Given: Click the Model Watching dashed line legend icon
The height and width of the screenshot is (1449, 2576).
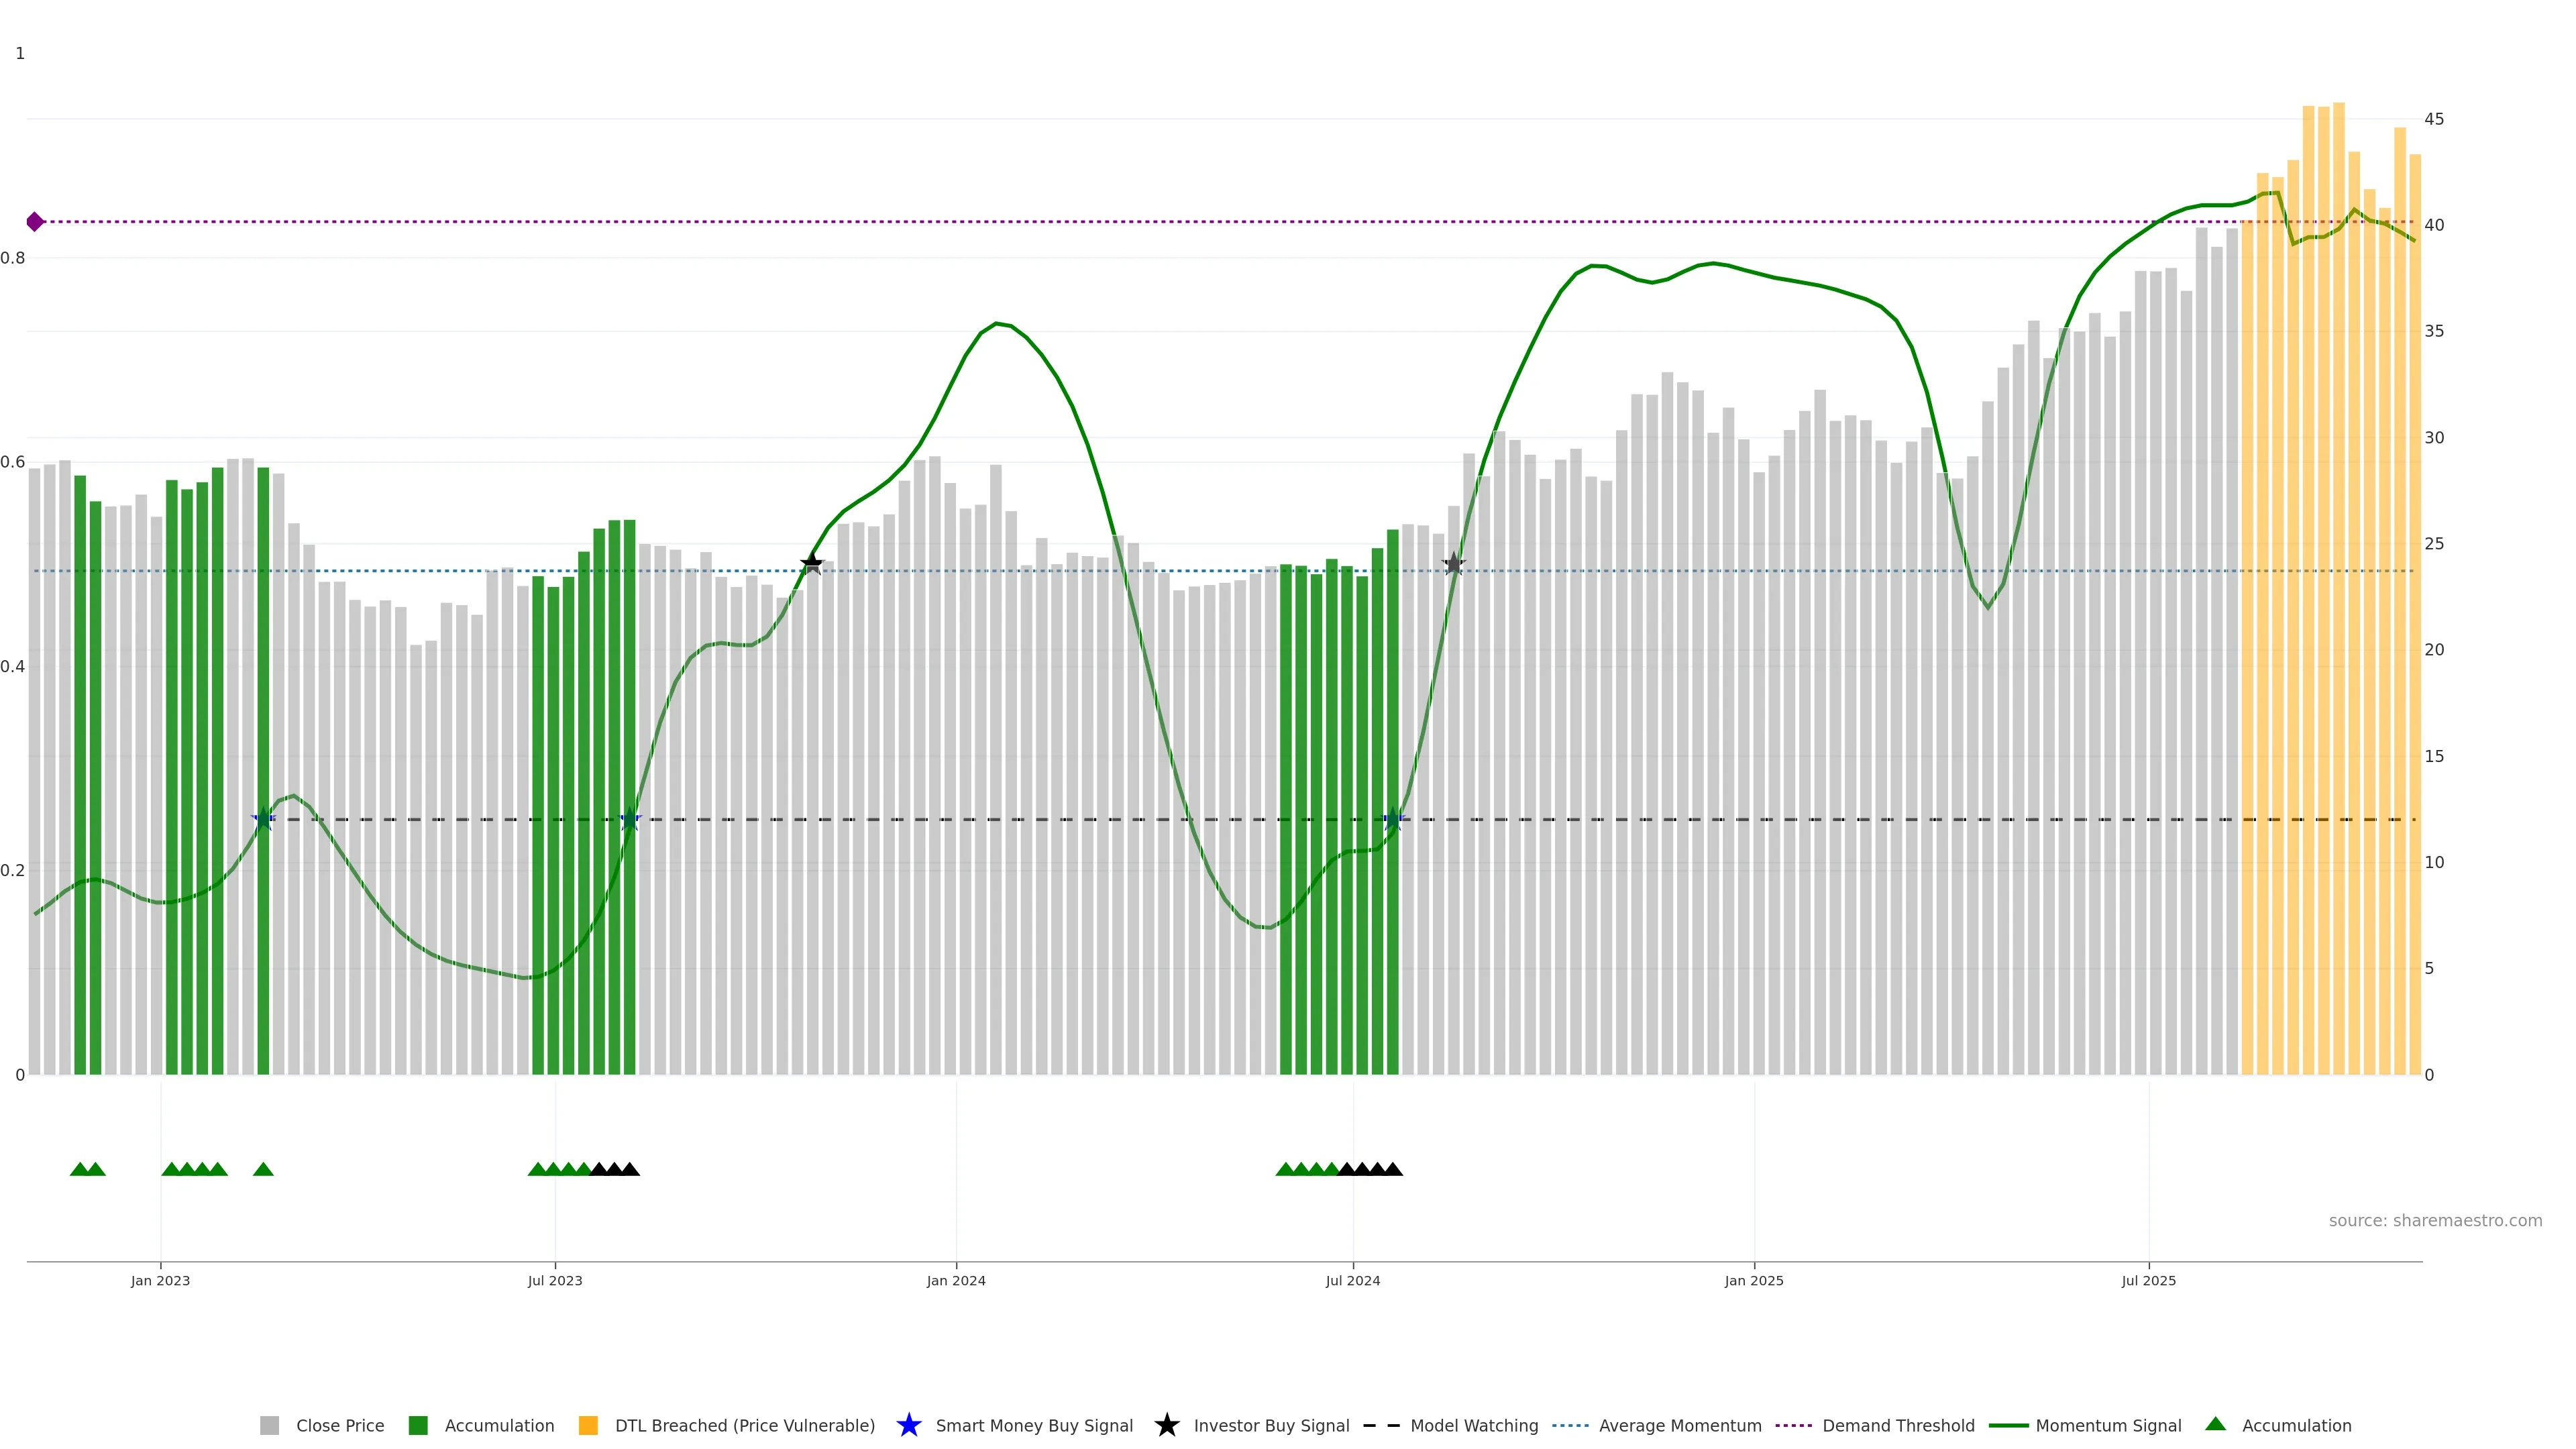Looking at the screenshot, I should [x=1381, y=1425].
